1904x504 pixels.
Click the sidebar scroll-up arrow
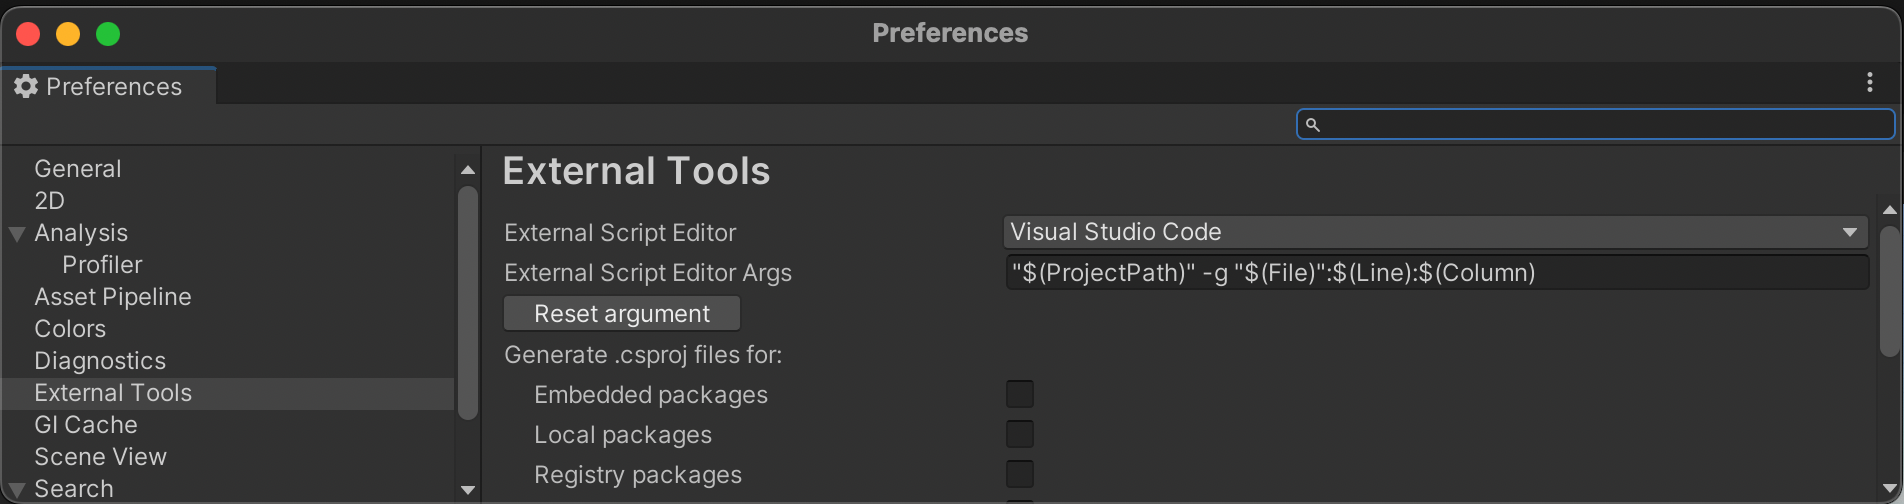467,170
